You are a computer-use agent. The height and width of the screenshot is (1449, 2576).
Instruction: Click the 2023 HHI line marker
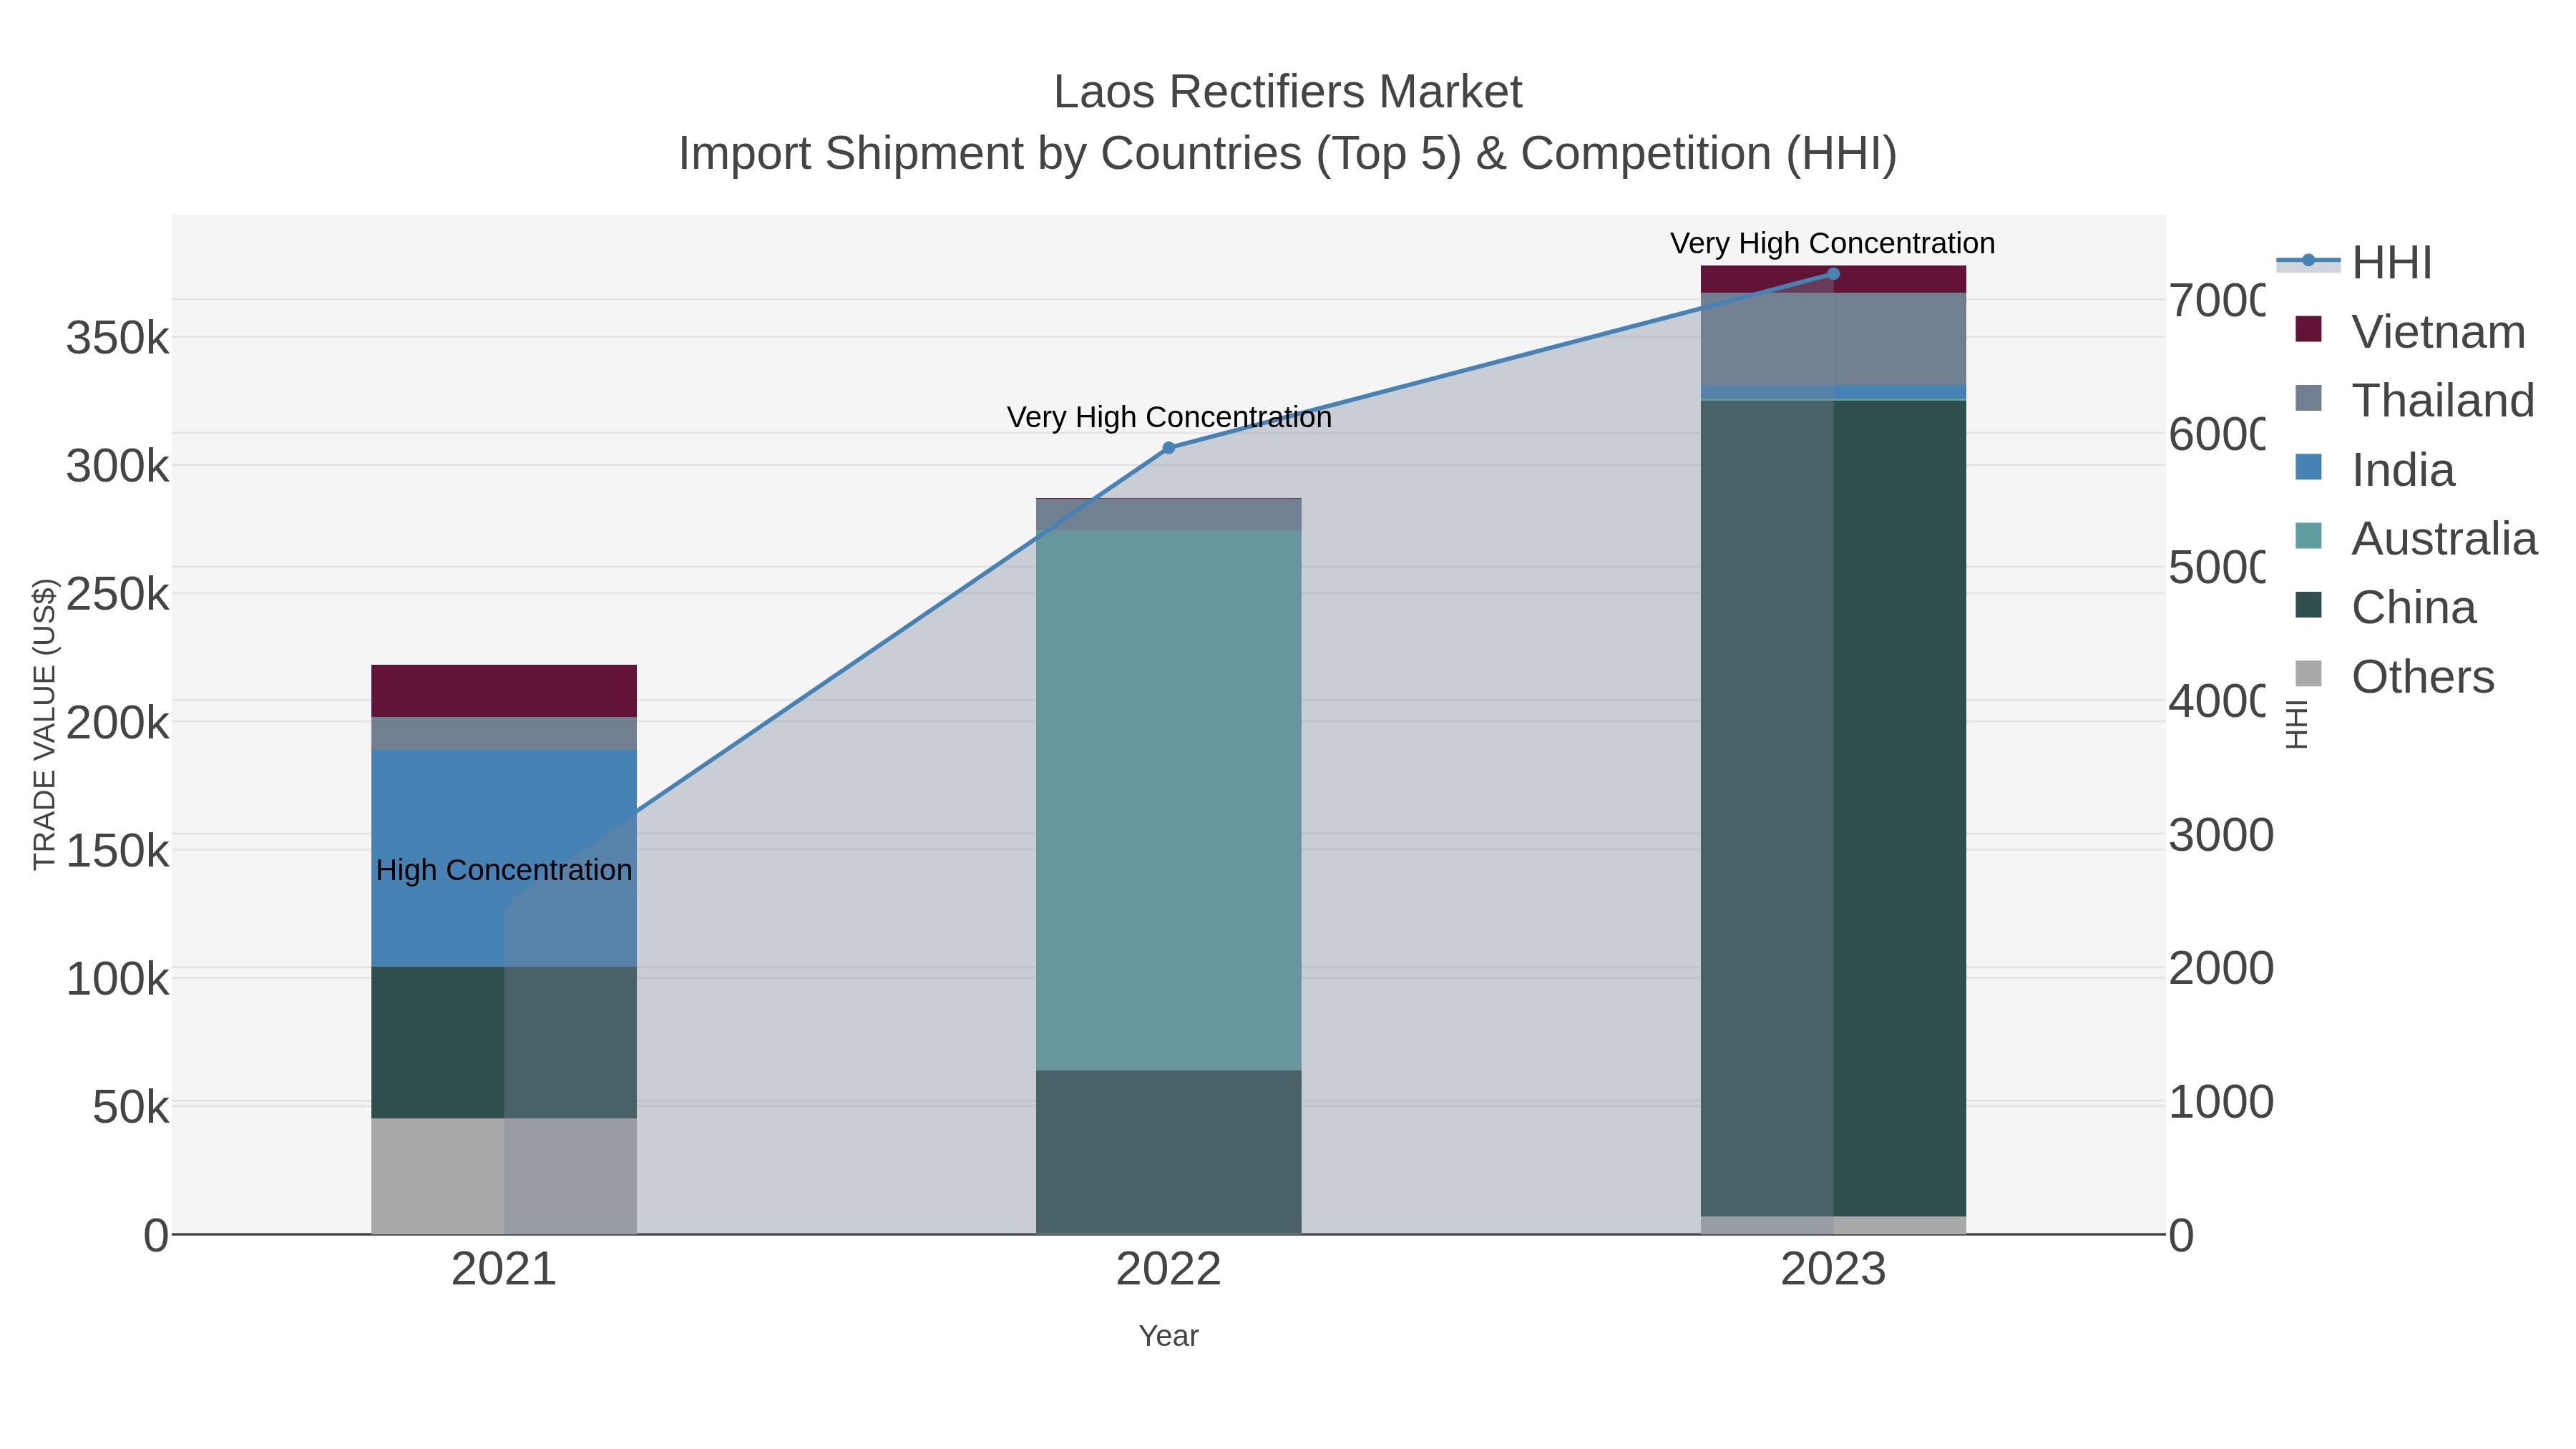click(1833, 274)
